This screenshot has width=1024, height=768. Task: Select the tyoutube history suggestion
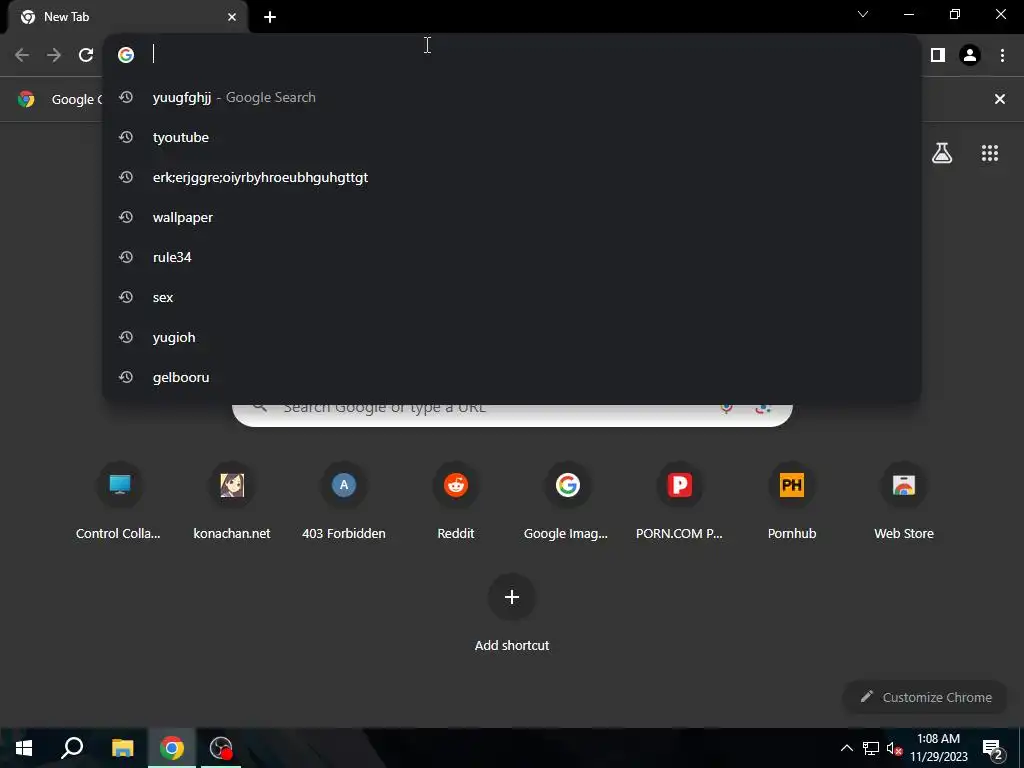point(512,137)
